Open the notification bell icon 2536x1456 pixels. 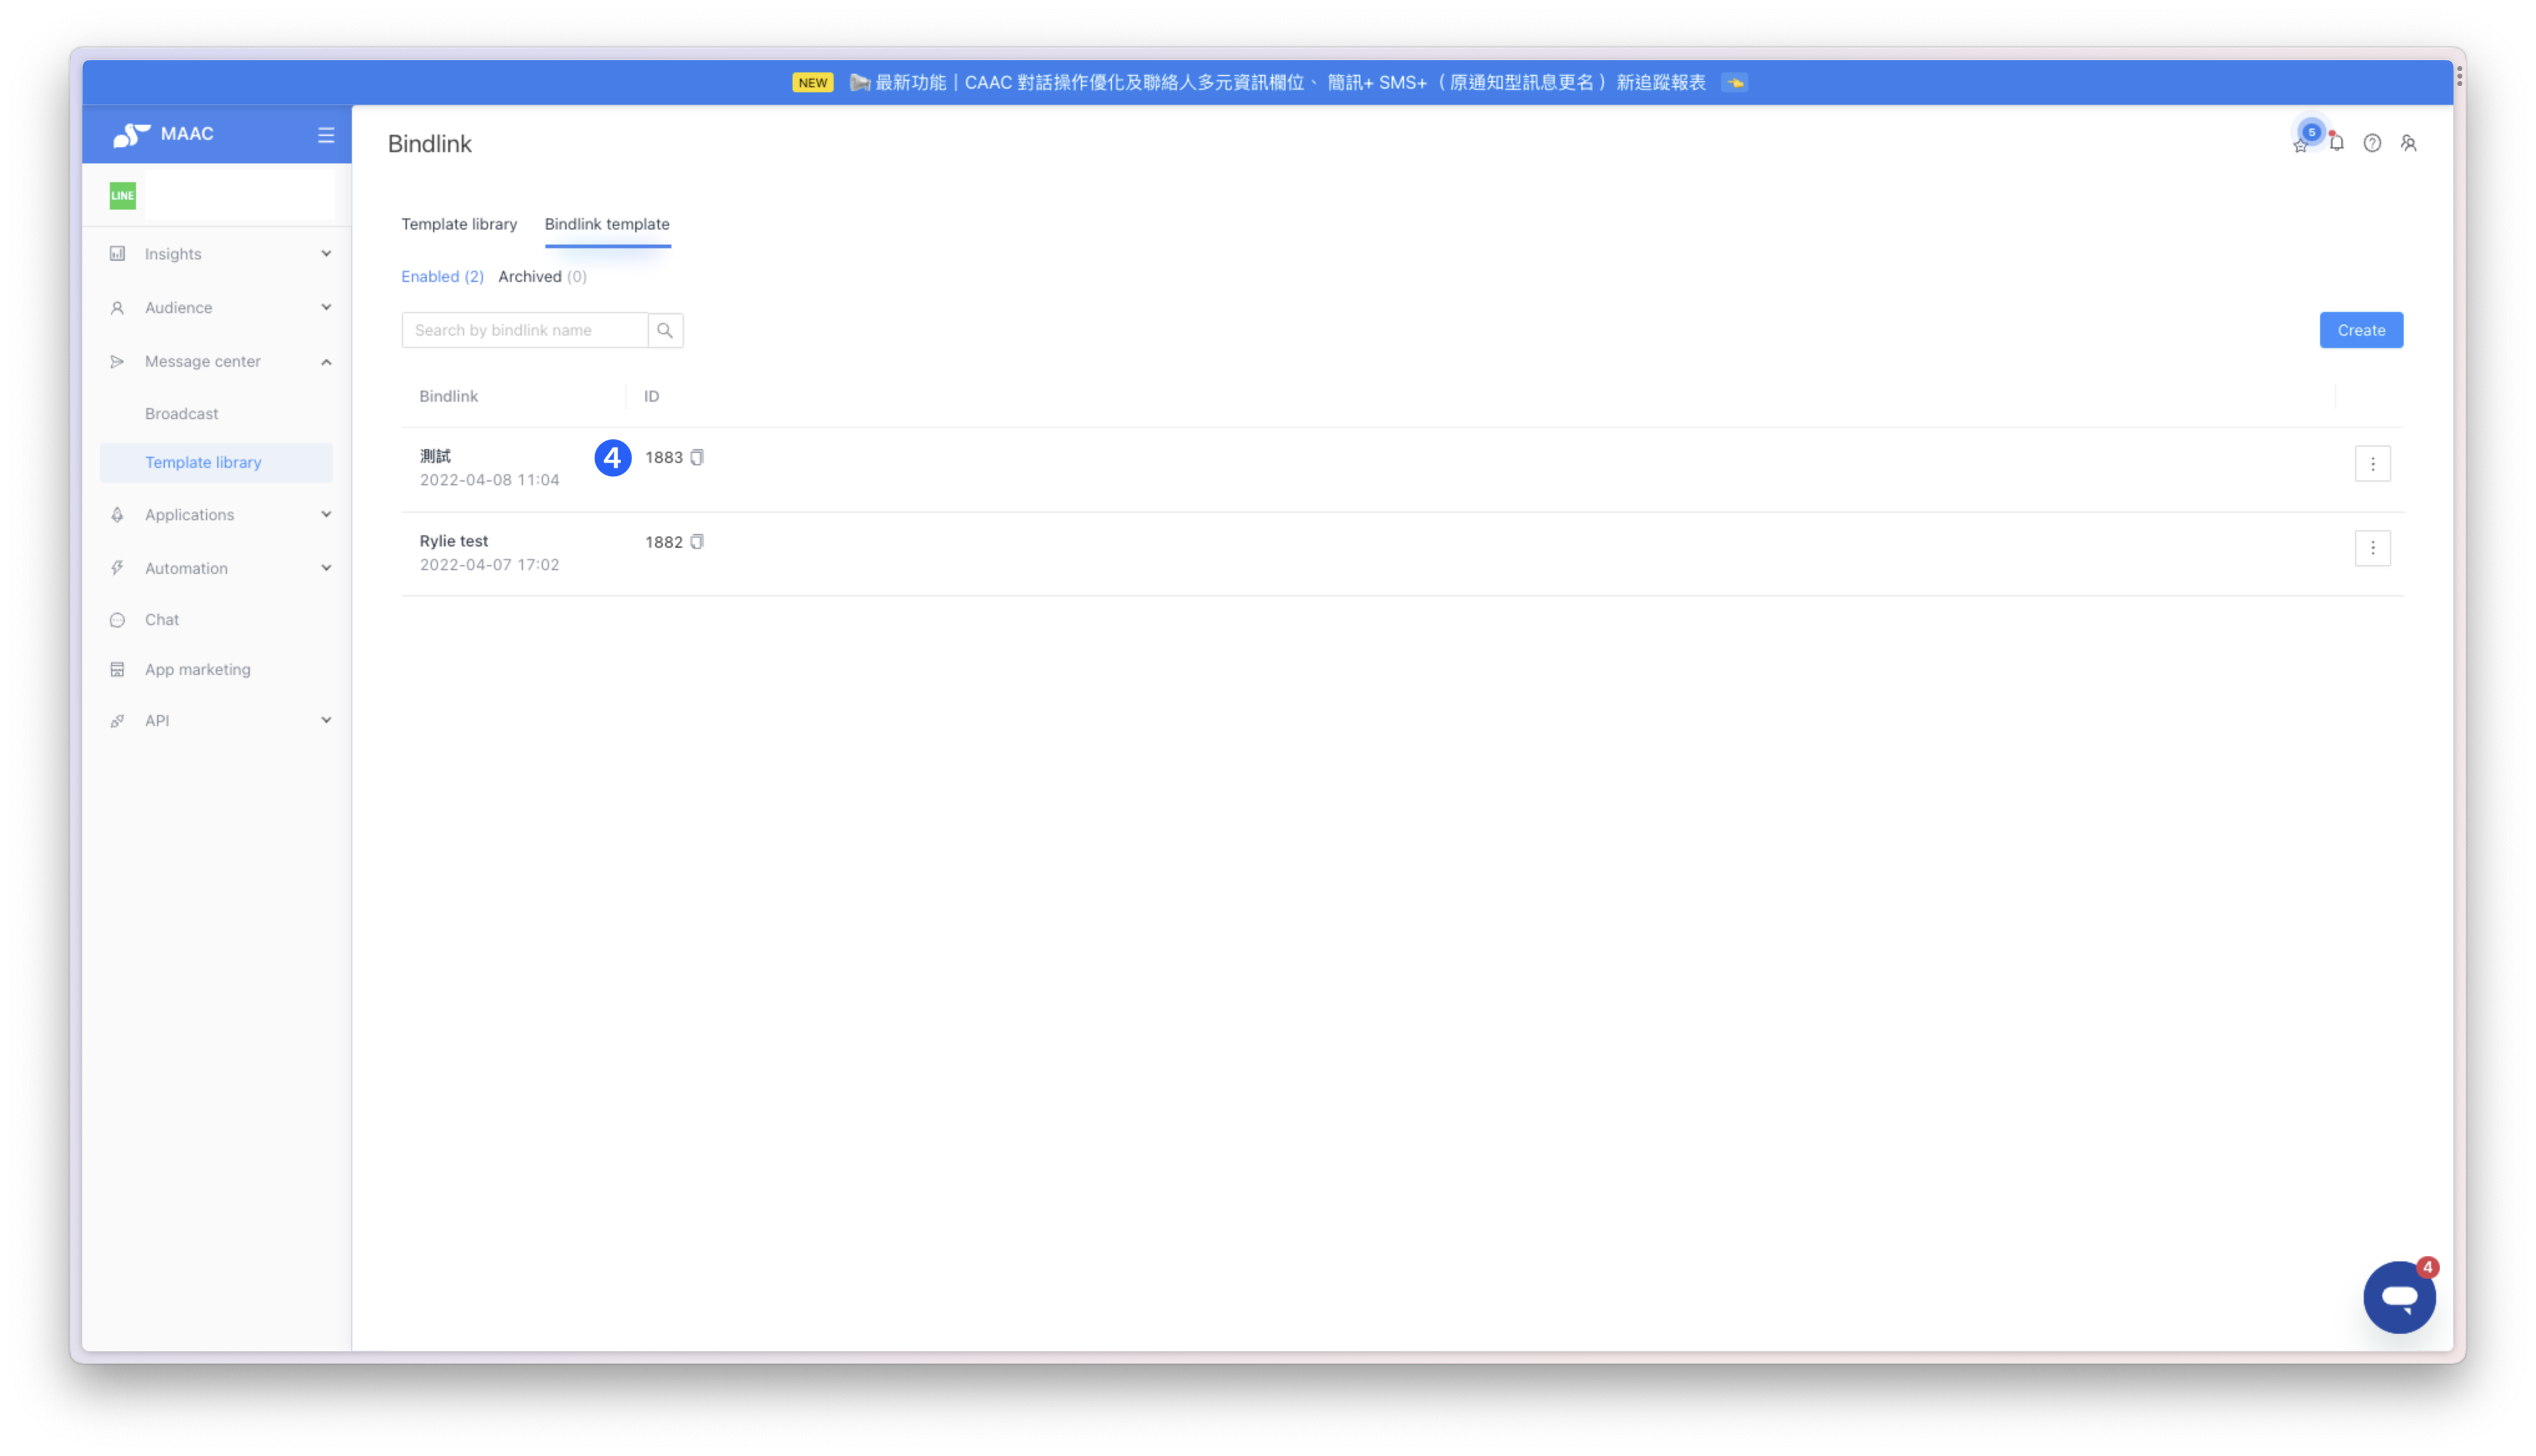(x=2336, y=144)
